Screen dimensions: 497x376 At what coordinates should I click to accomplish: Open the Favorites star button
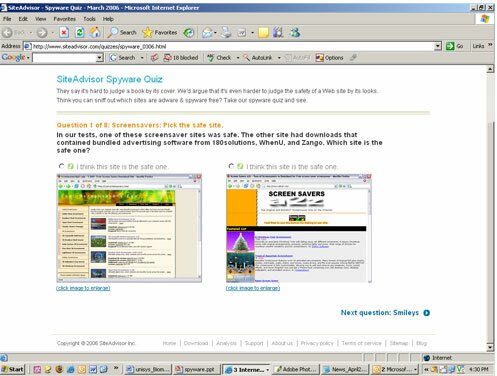pyautogui.click(x=160, y=32)
